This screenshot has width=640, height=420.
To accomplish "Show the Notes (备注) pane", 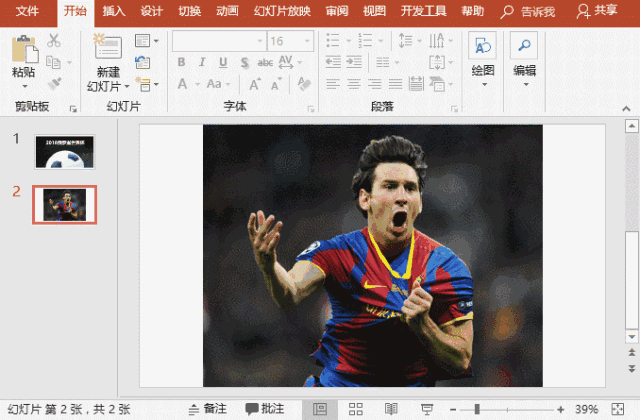I will click(x=208, y=409).
